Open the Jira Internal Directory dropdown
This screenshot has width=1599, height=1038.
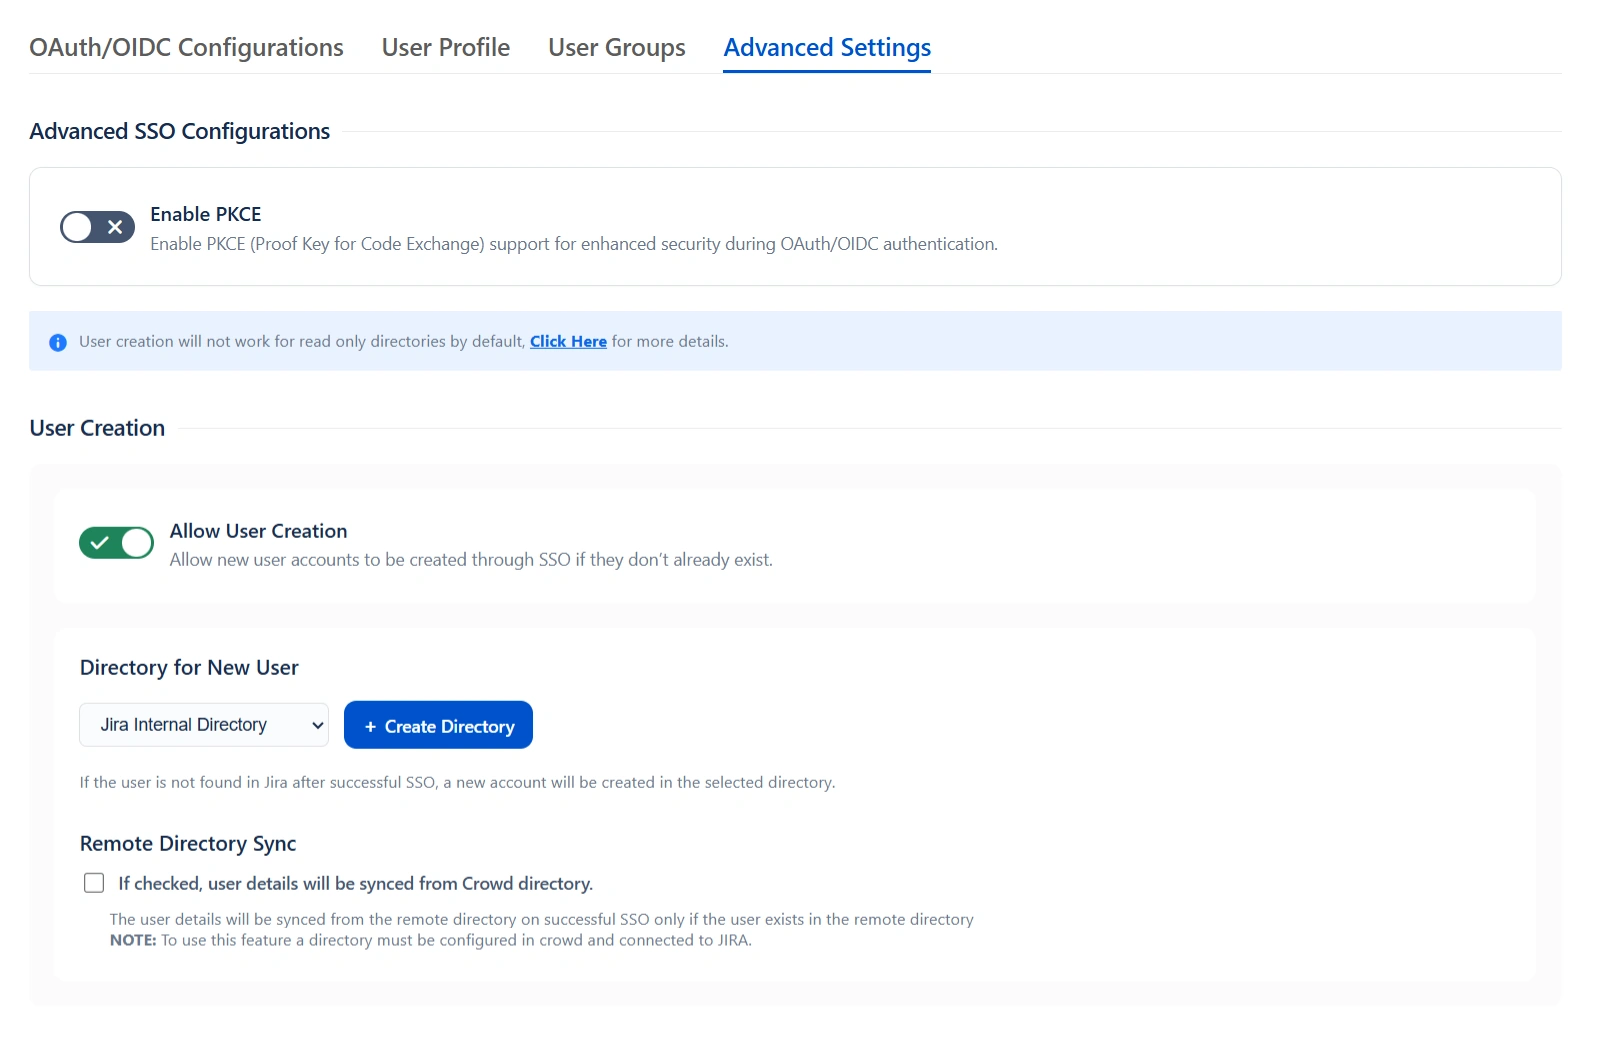(203, 725)
